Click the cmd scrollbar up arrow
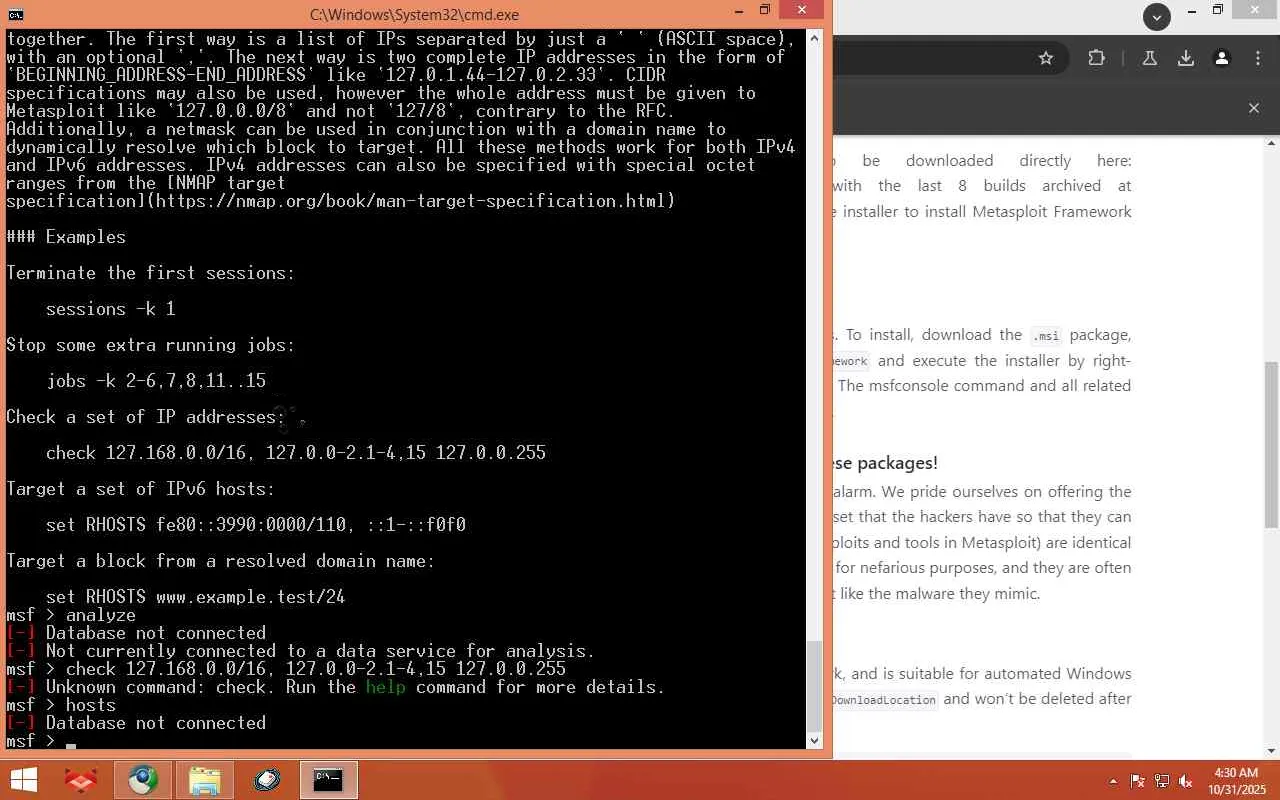Image resolution: width=1280 pixels, height=800 pixels. [x=814, y=39]
